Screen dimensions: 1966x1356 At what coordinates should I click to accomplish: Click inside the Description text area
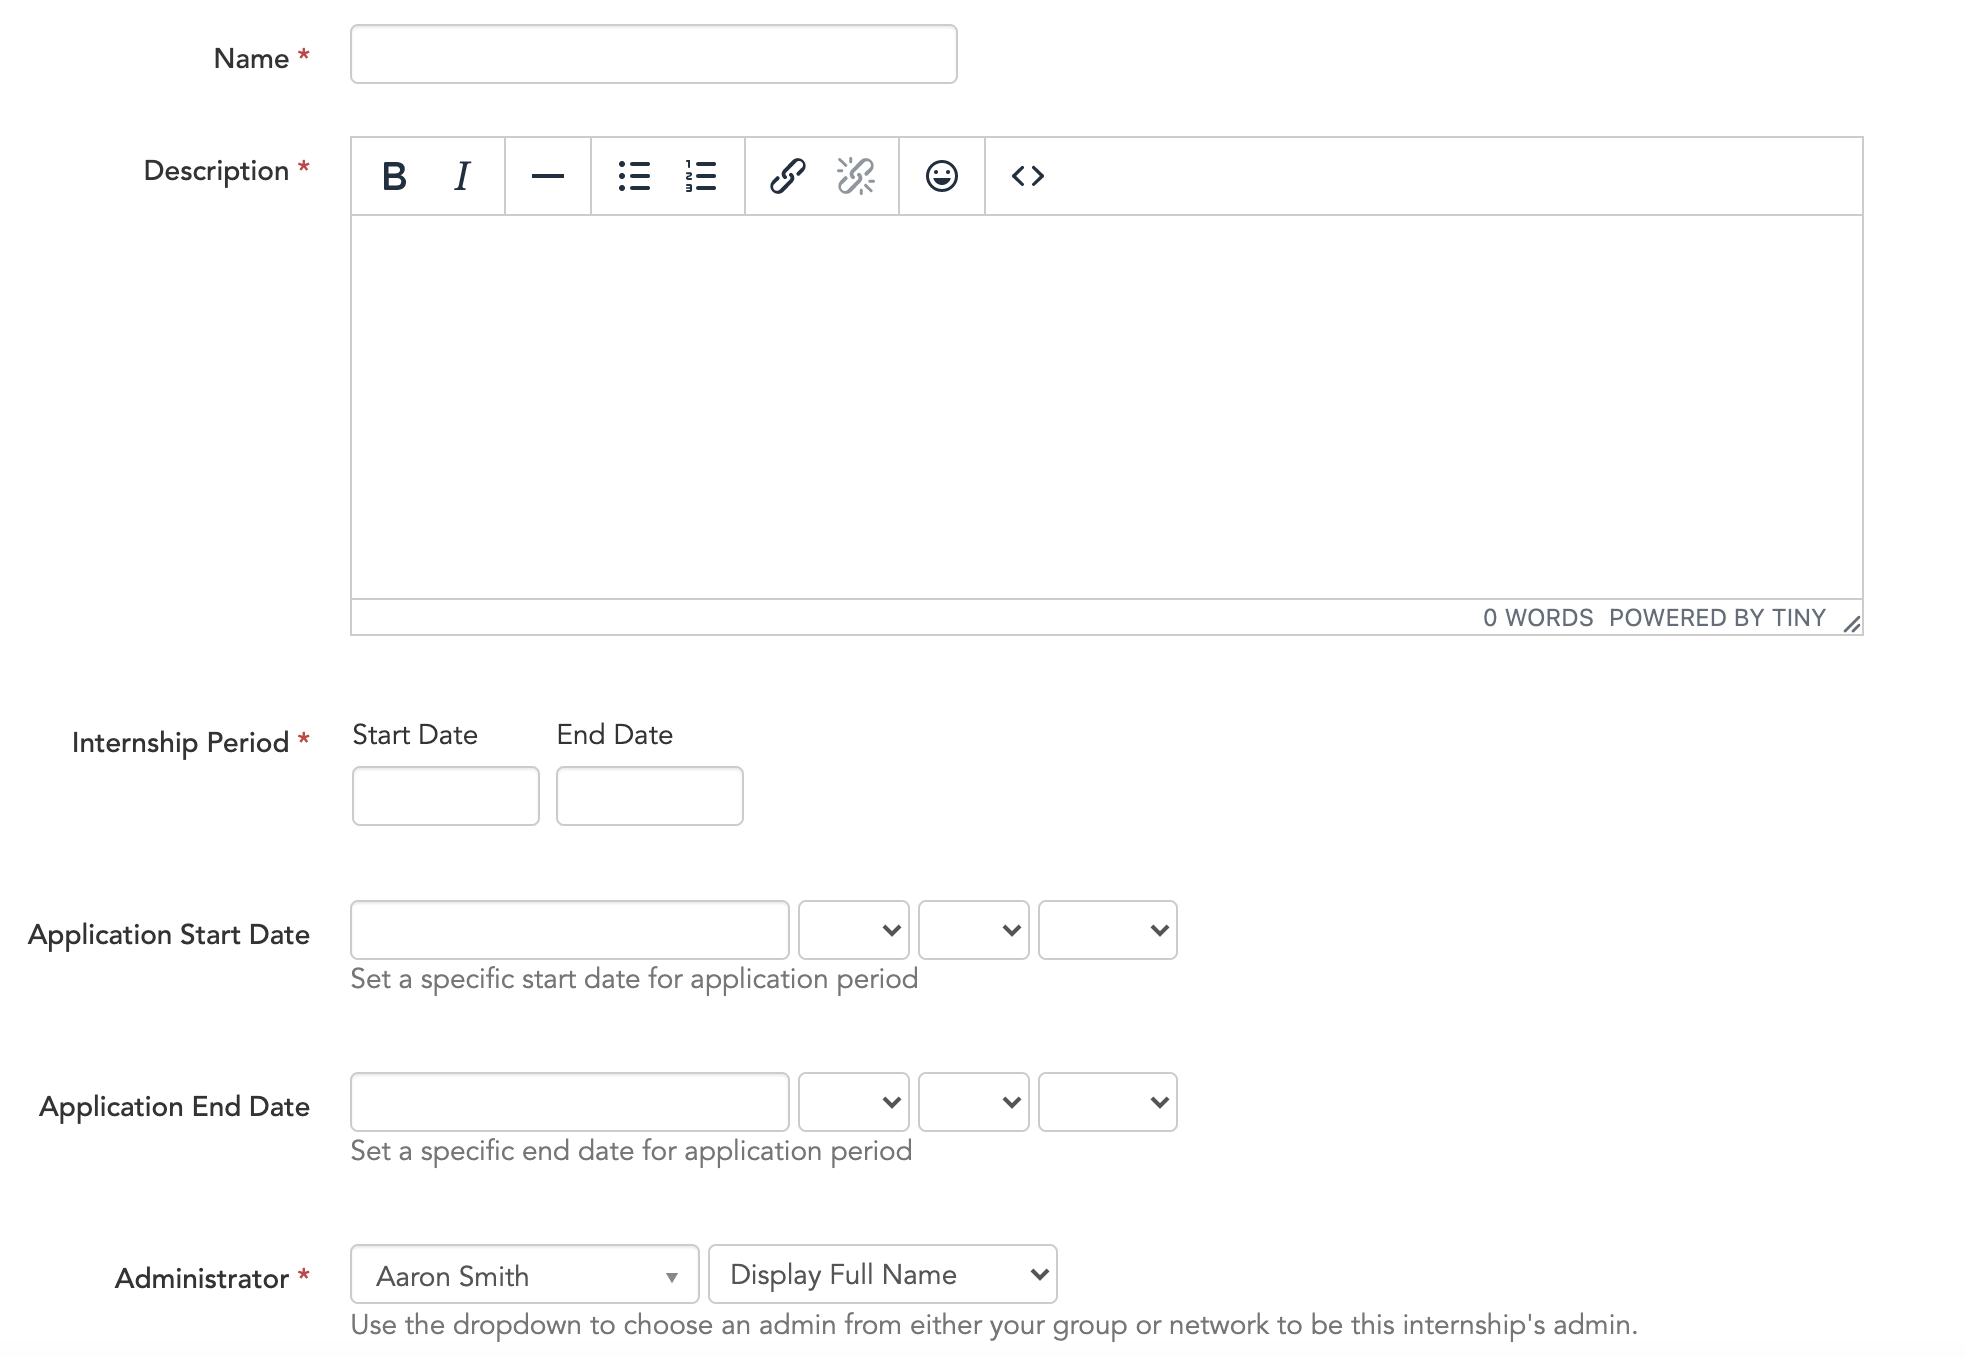coord(1106,407)
